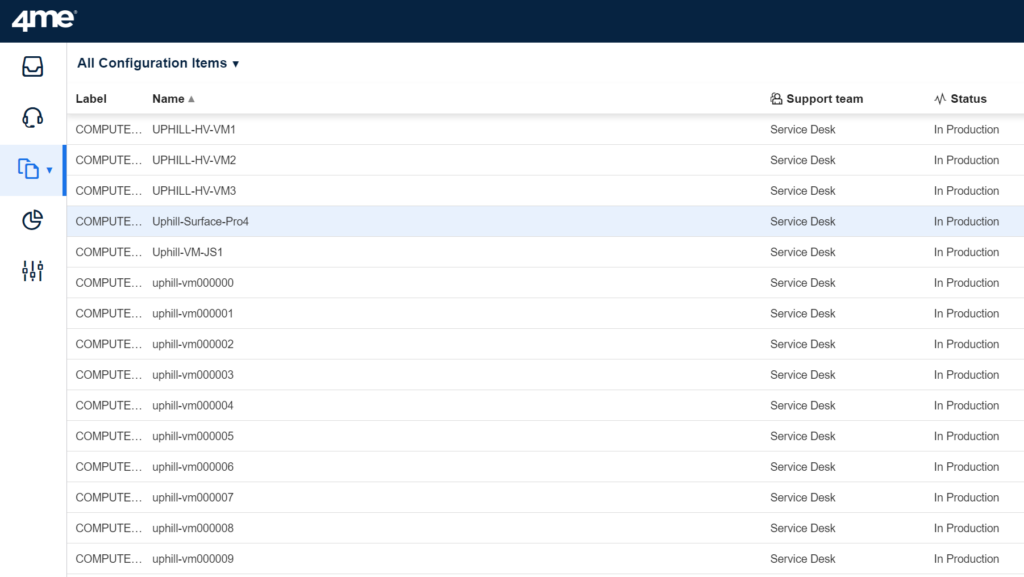Click Service Desk next to UPHILL-HV-VM2

[803, 160]
